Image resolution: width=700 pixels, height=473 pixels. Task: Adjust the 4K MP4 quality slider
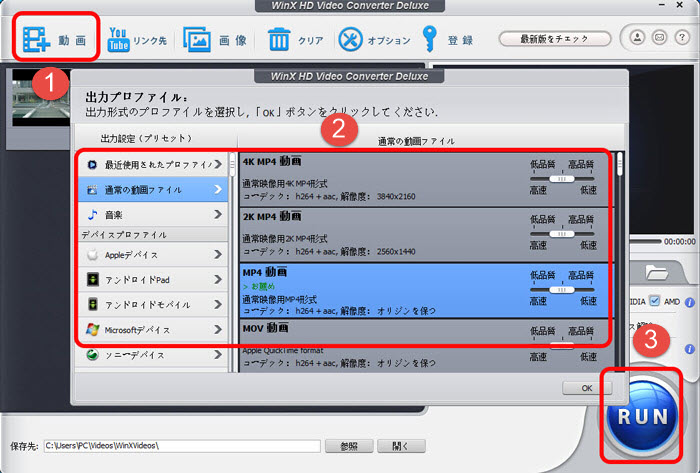pyautogui.click(x=562, y=178)
